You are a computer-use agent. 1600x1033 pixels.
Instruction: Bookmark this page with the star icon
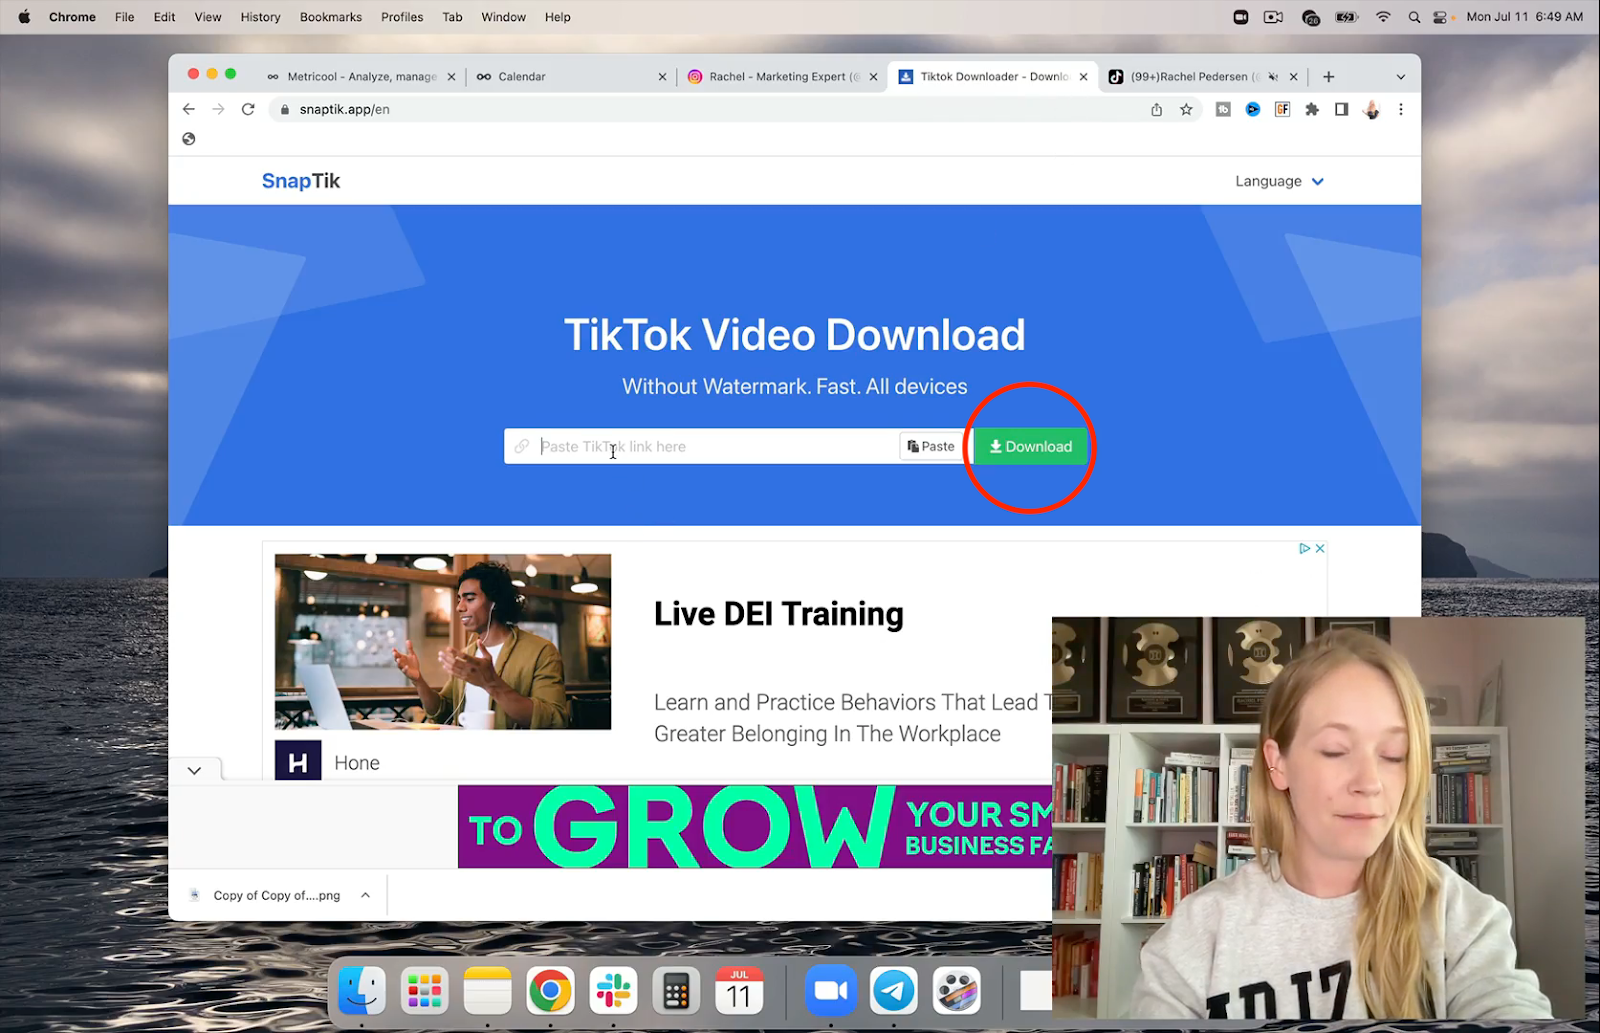(x=1186, y=109)
